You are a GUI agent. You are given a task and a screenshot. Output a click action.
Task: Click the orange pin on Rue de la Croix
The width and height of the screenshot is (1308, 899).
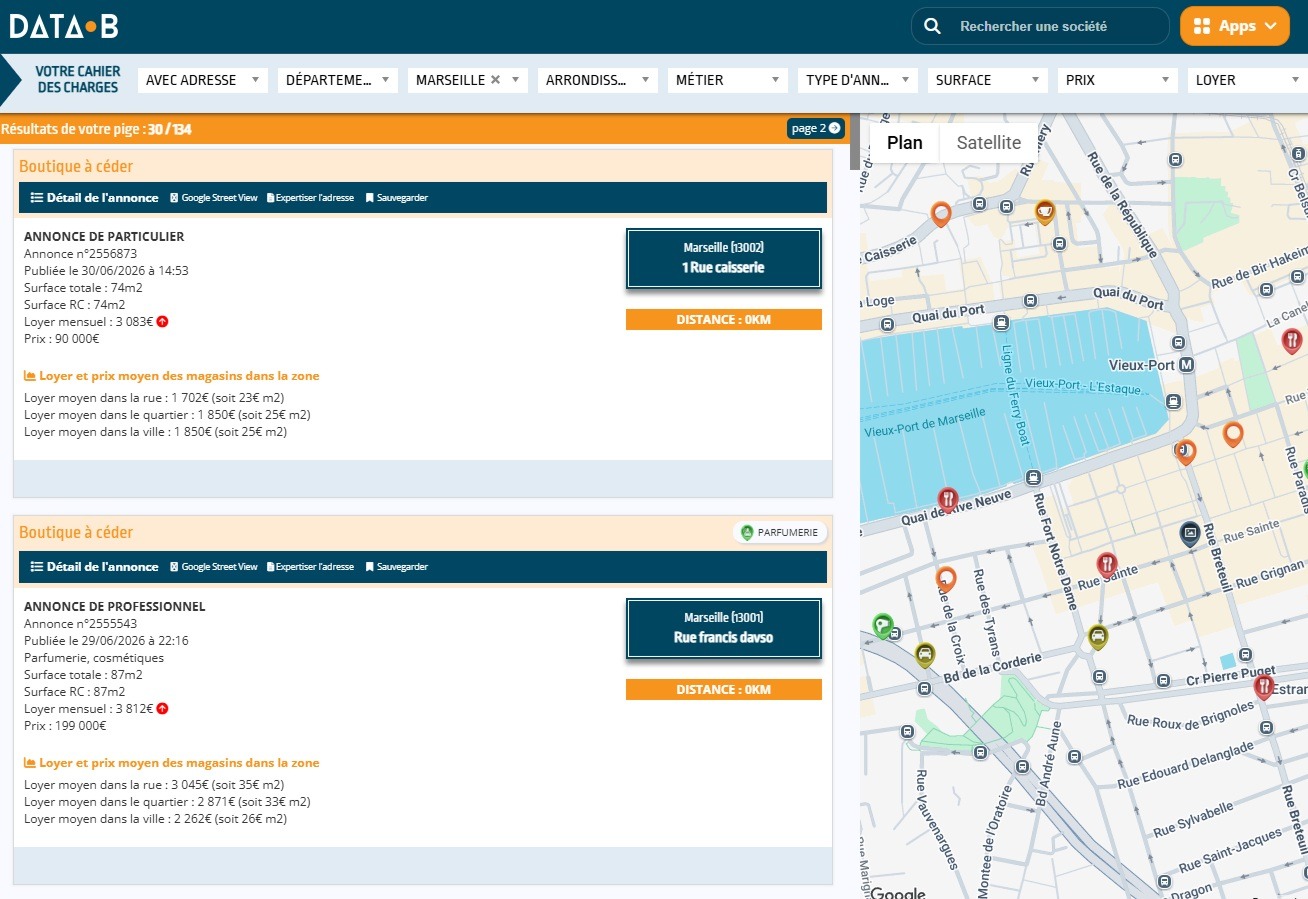[x=946, y=578]
